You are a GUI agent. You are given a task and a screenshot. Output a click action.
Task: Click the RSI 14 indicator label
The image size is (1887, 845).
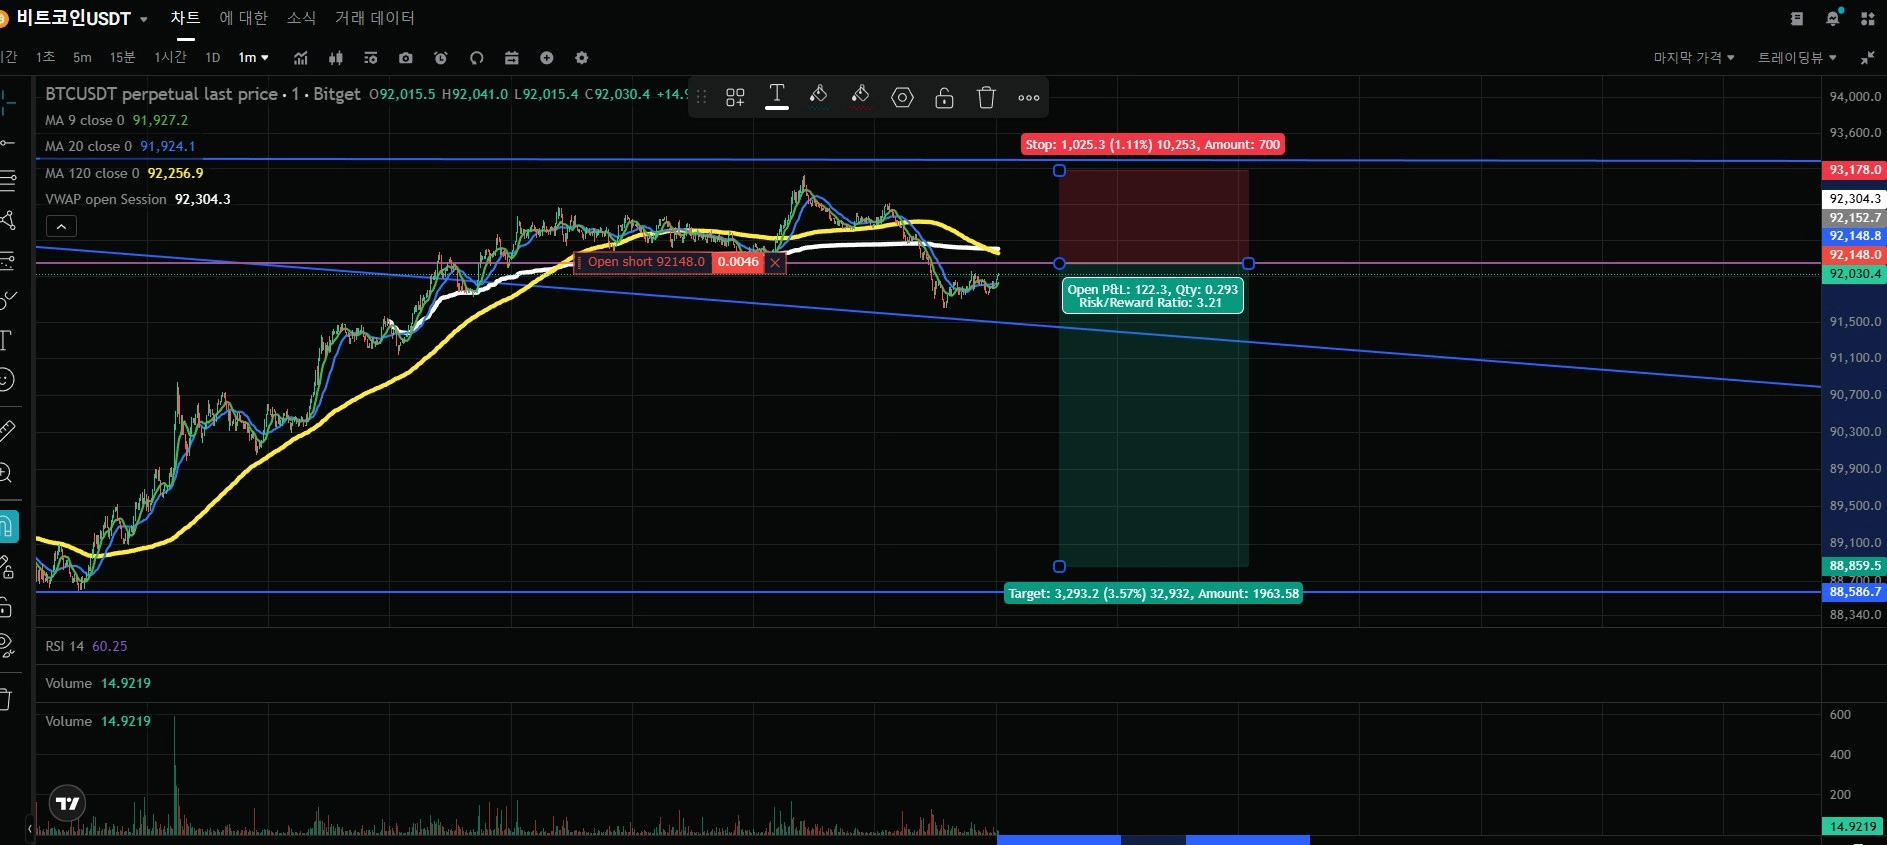click(65, 646)
